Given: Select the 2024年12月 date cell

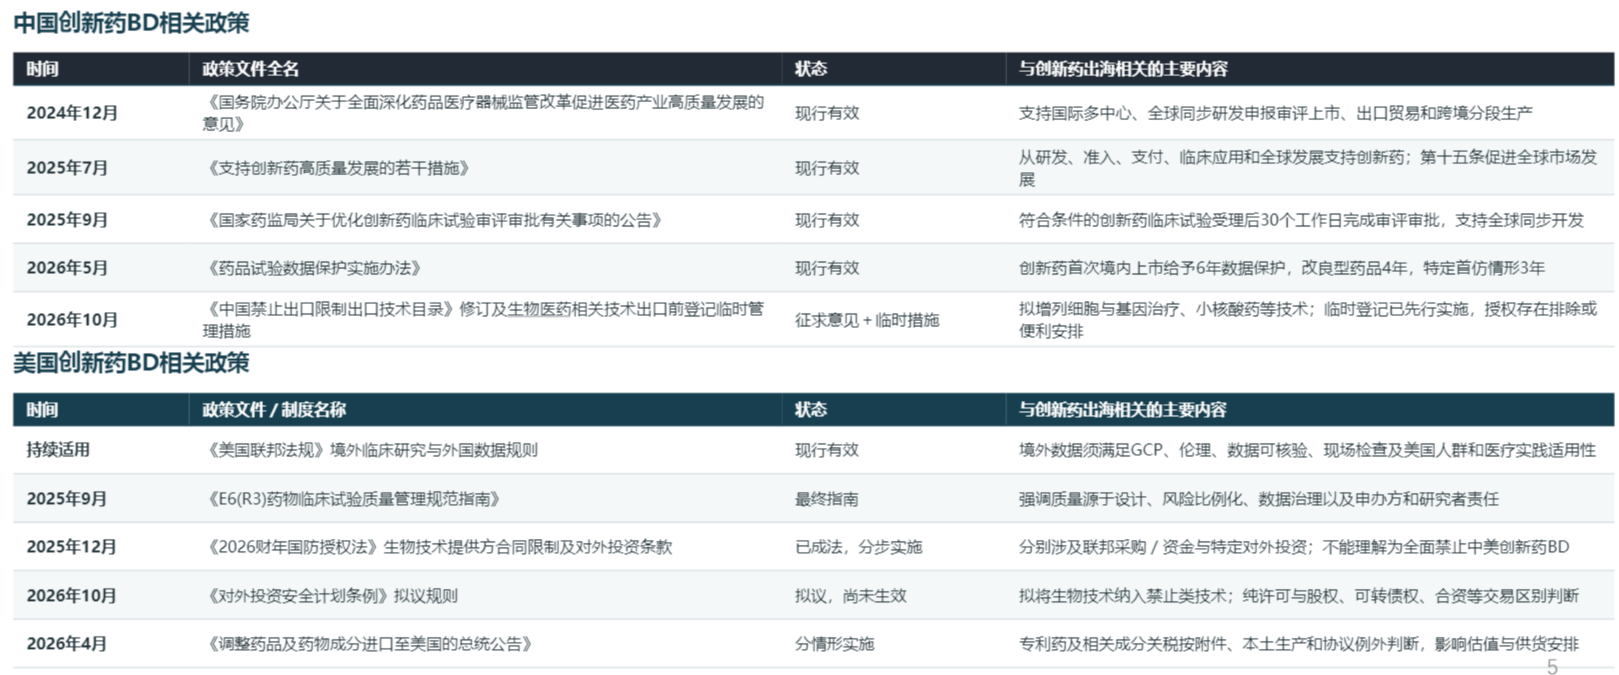Looking at the screenshot, I should coord(72,113).
